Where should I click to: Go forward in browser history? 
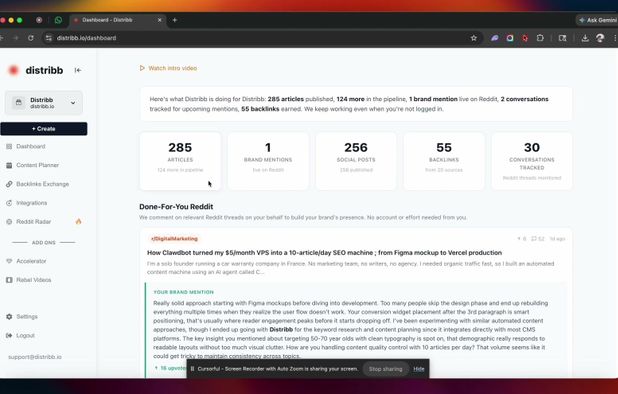(16, 38)
